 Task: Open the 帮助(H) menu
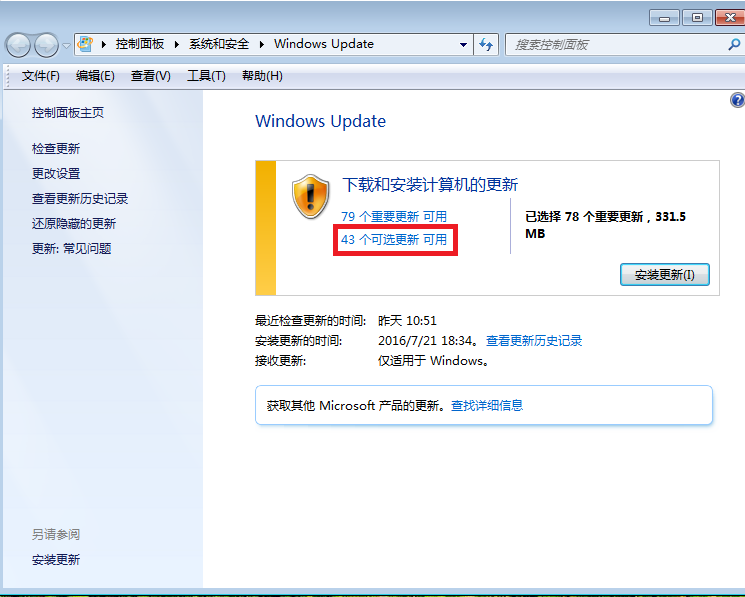click(x=262, y=76)
